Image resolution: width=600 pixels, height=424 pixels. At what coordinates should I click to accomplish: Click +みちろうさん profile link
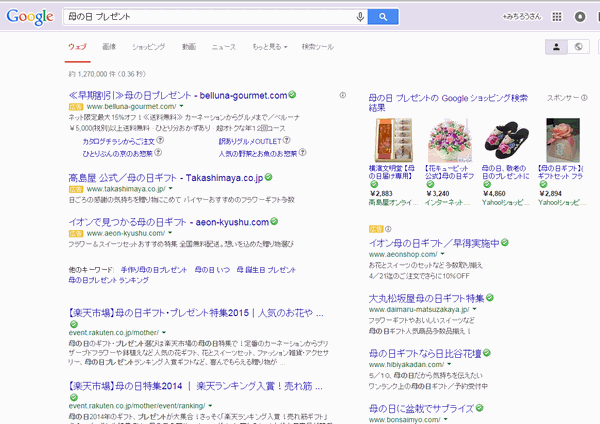click(522, 16)
